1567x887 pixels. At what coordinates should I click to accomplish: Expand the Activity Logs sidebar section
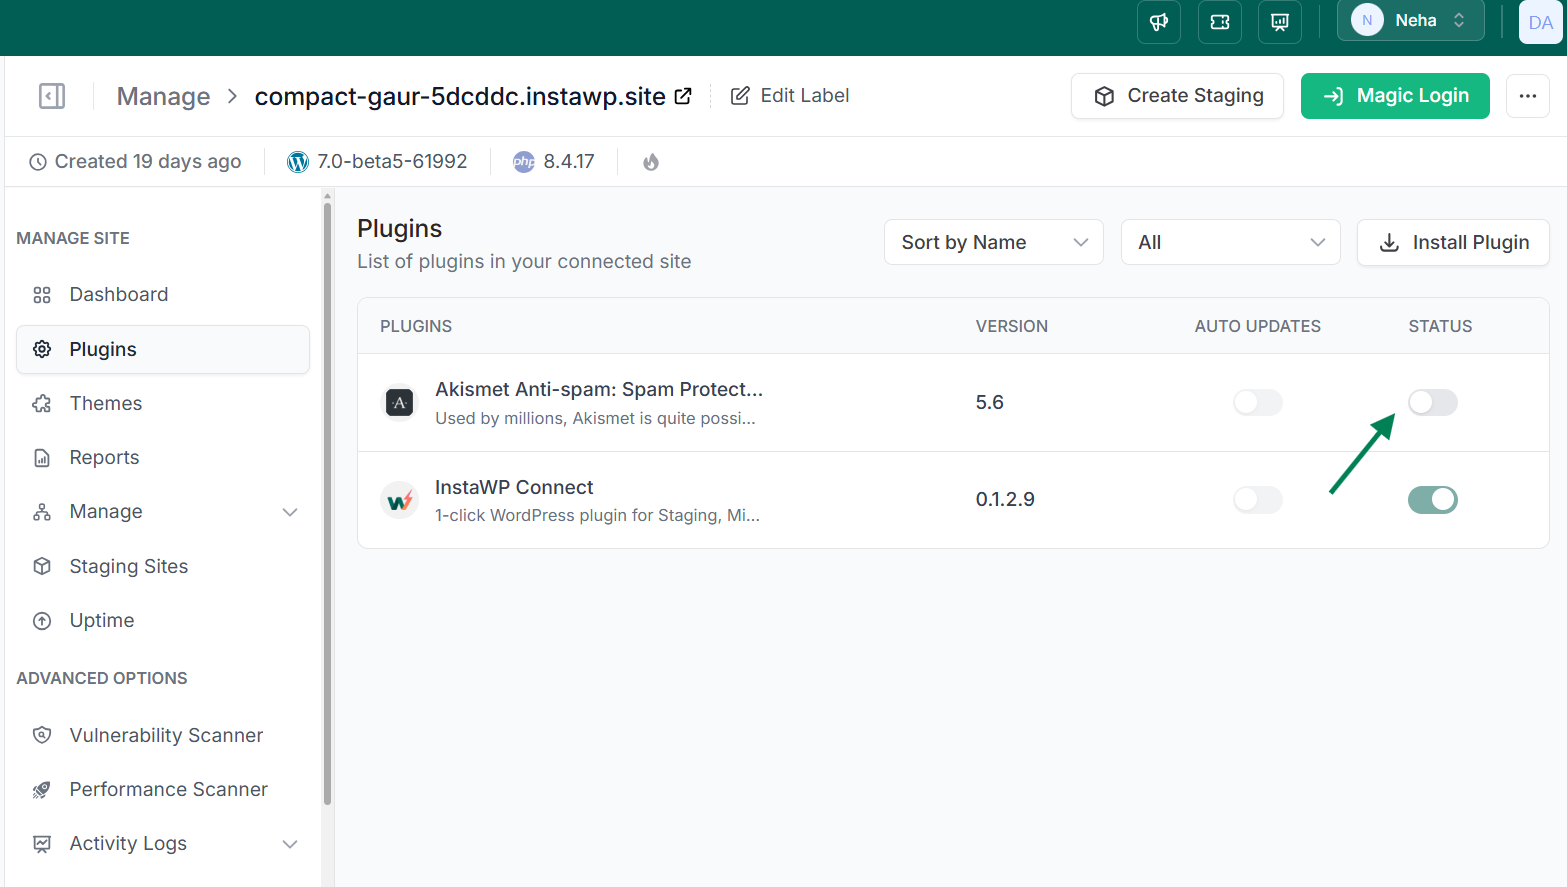coord(290,844)
